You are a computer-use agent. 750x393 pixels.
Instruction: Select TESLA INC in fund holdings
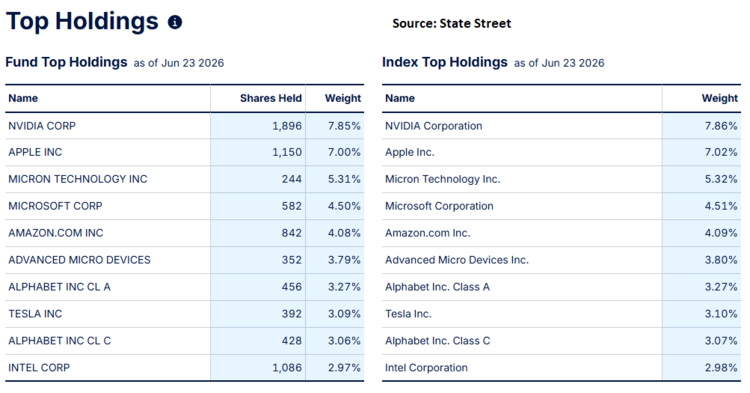point(35,314)
